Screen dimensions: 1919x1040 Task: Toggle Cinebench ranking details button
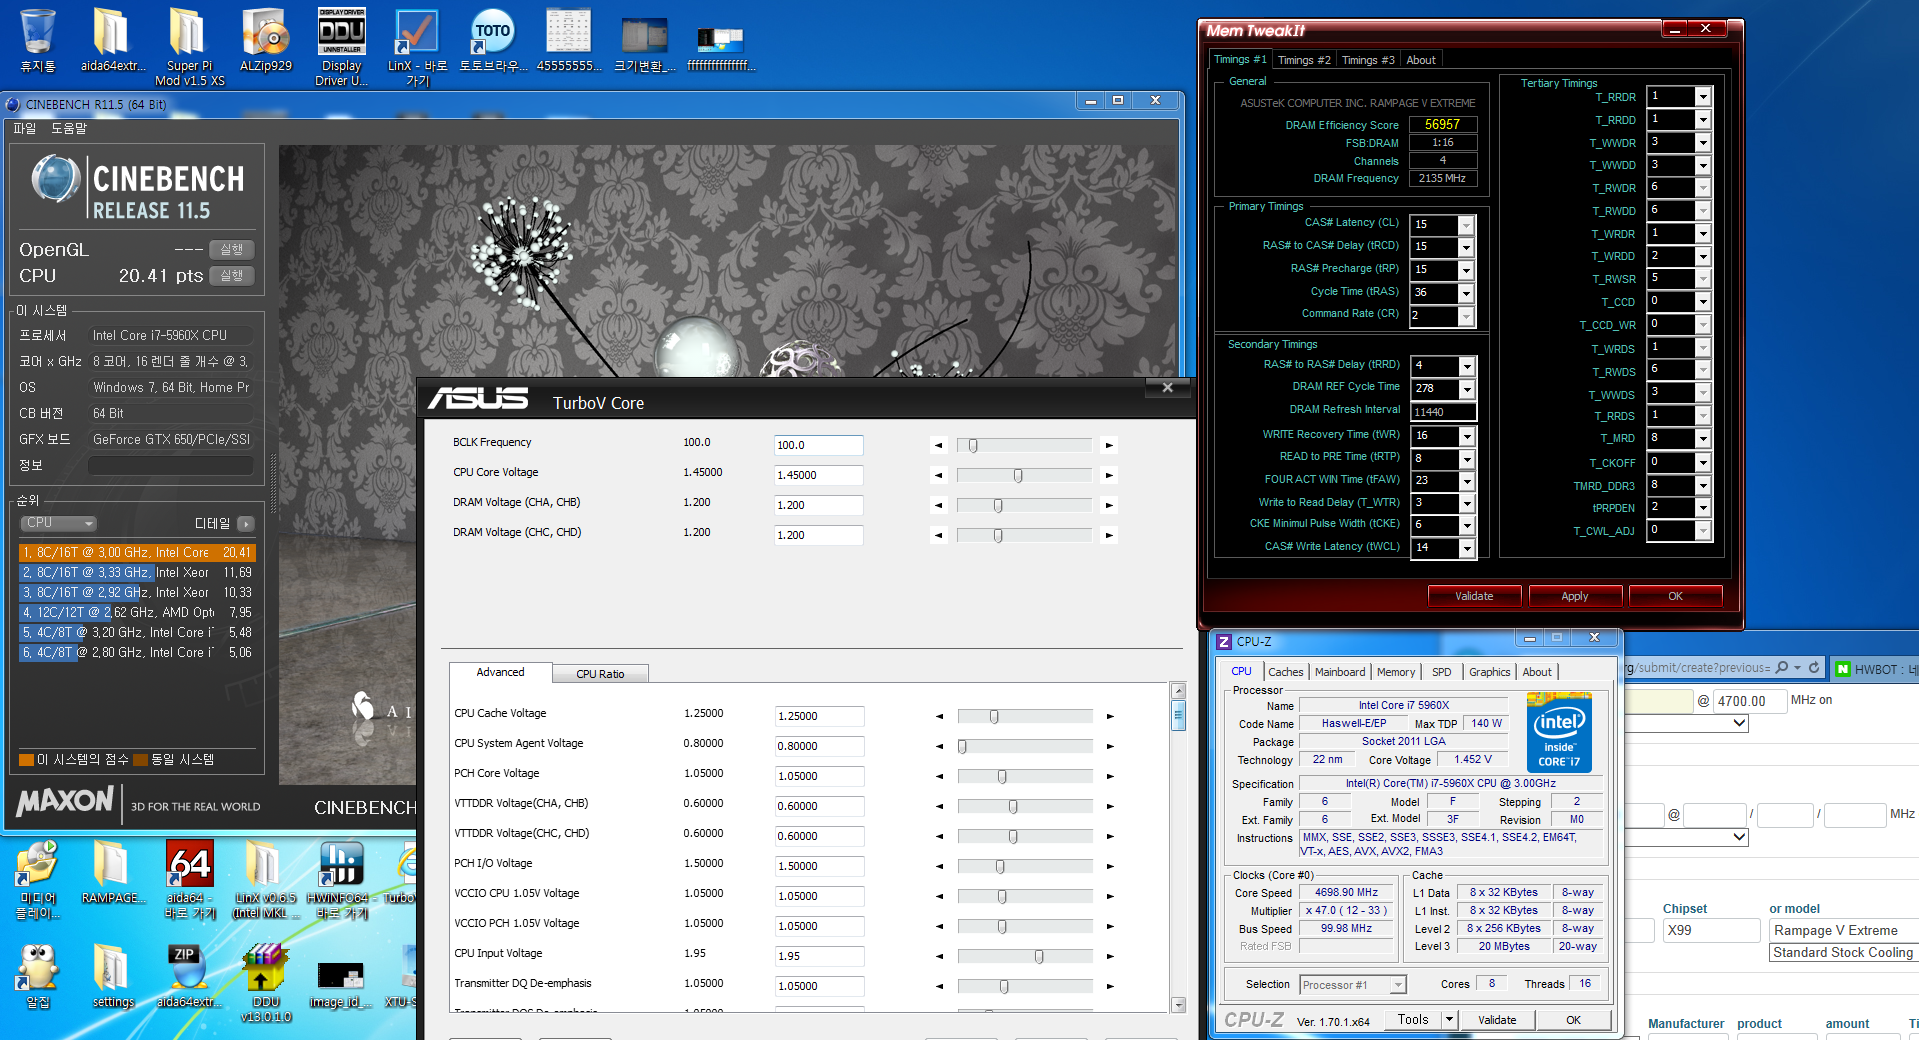(x=246, y=524)
